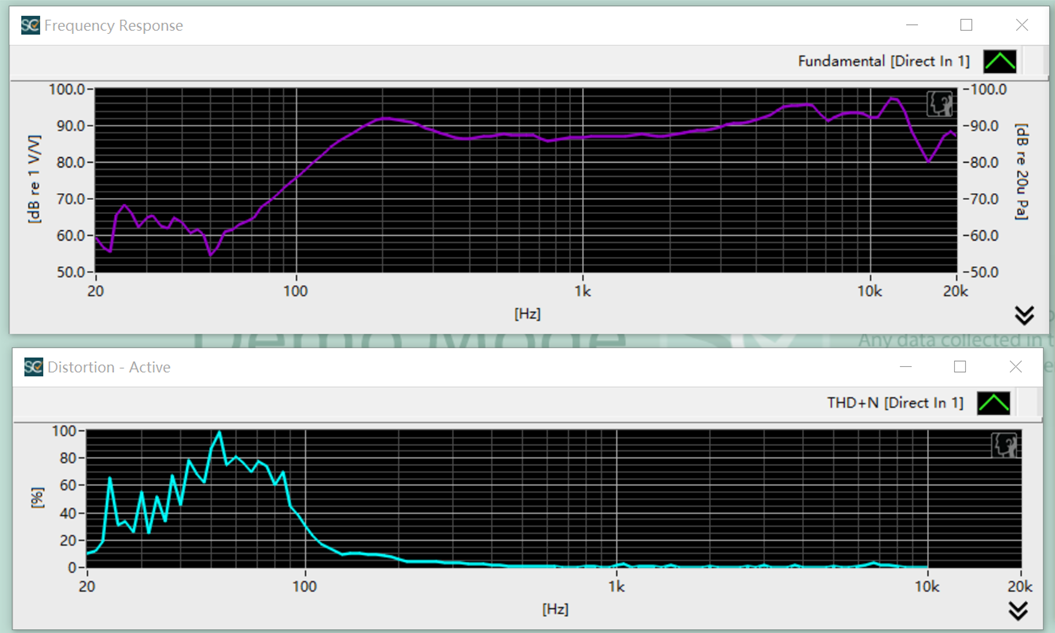Click the 20 X-axis start value in Distortion graph

tap(87, 587)
